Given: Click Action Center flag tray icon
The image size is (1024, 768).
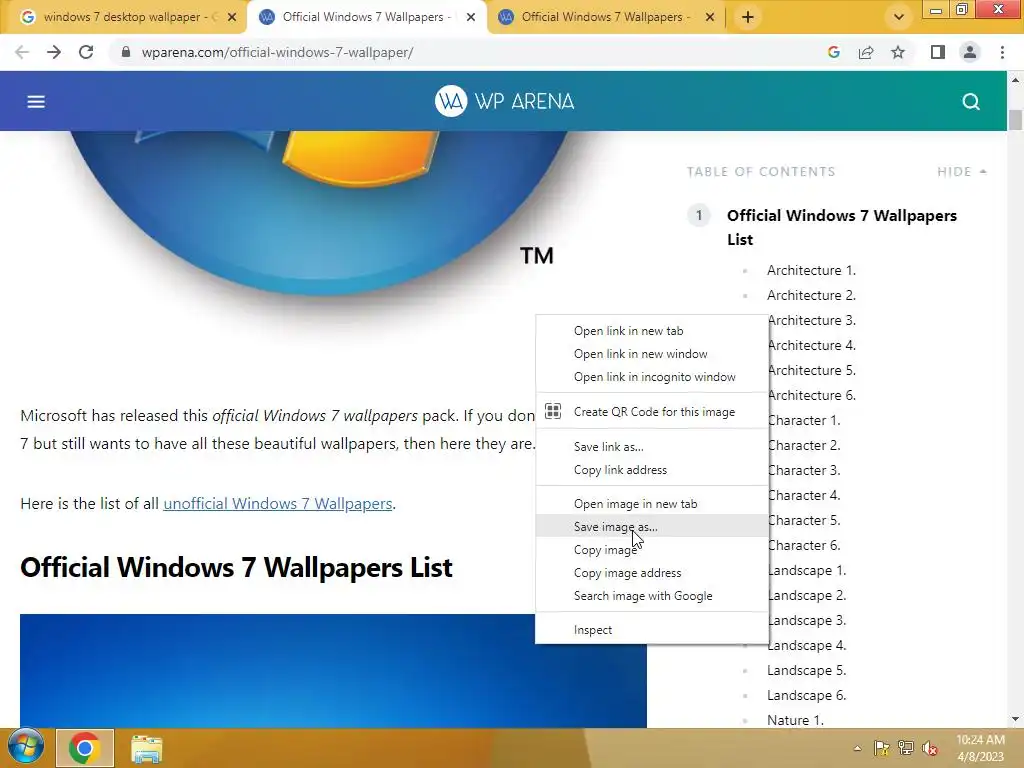Looking at the screenshot, I should [882, 748].
